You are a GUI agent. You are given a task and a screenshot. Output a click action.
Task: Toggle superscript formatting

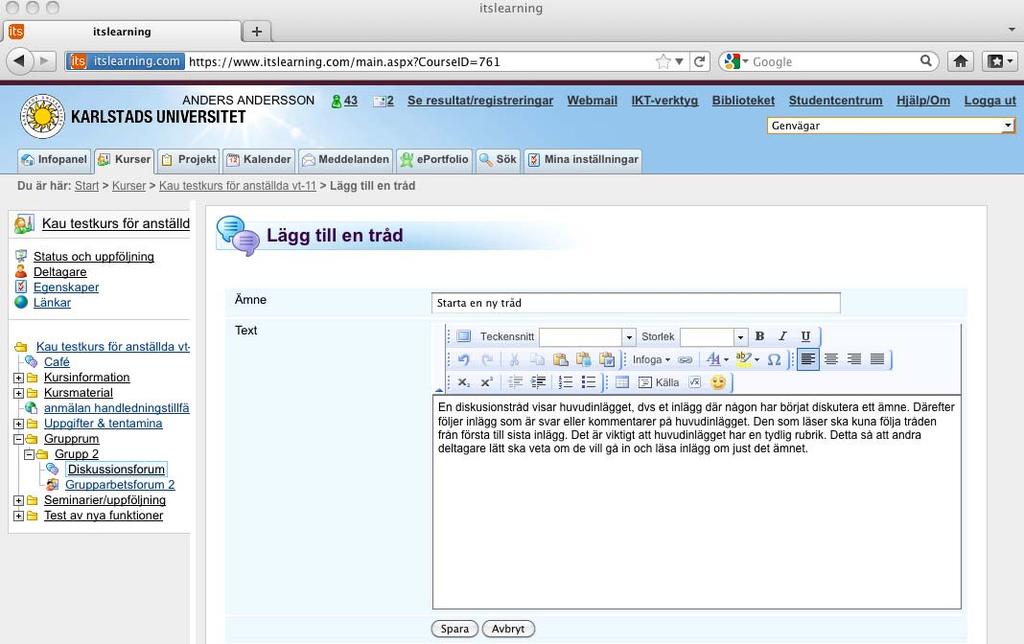point(487,382)
